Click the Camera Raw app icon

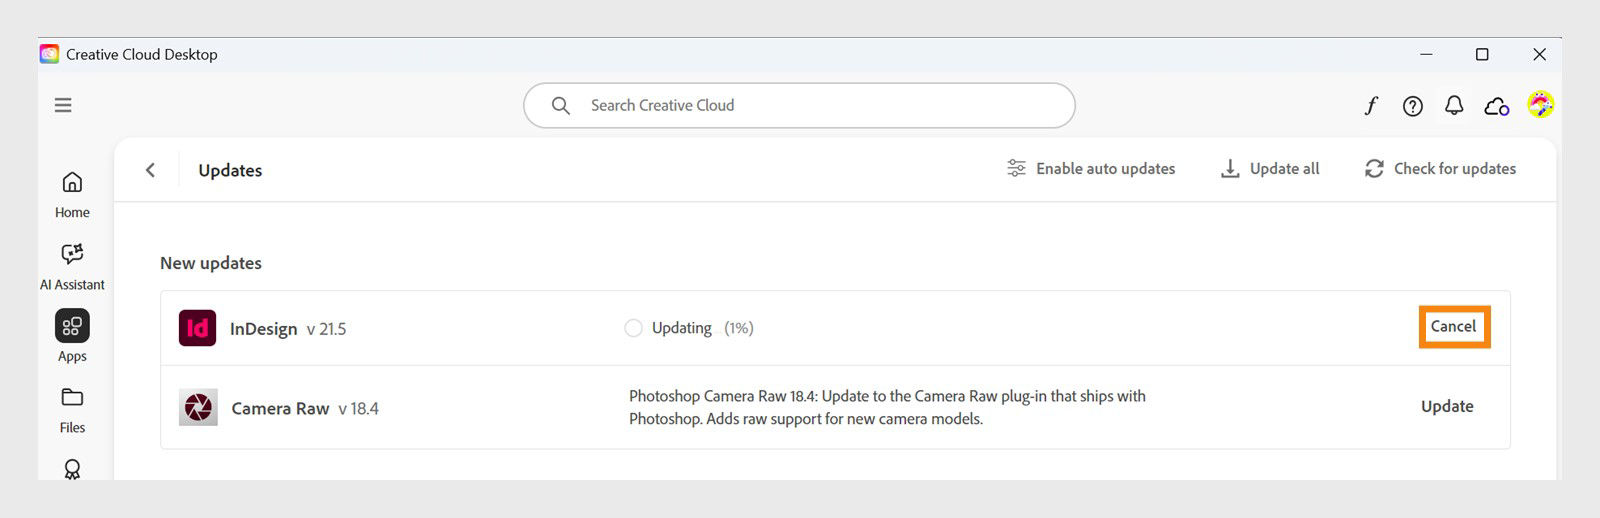click(198, 408)
